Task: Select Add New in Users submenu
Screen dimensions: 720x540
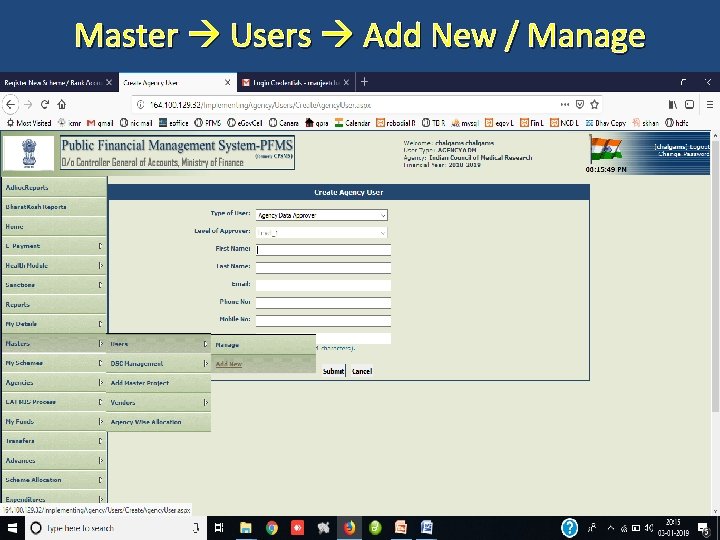Action: coord(264,364)
